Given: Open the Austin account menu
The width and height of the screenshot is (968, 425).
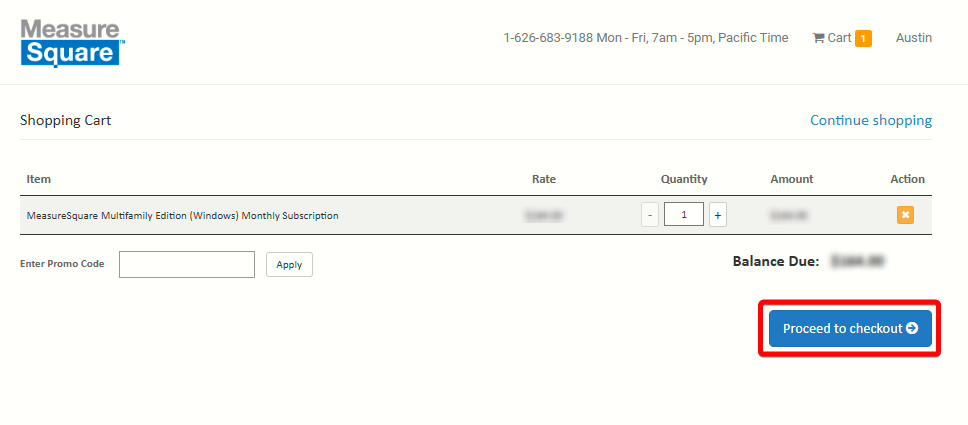Looking at the screenshot, I should coord(914,38).
